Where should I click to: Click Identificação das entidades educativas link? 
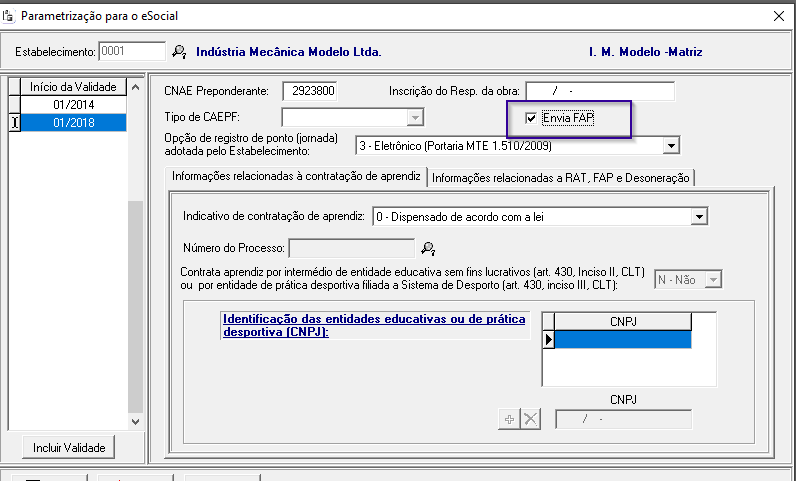(x=372, y=324)
